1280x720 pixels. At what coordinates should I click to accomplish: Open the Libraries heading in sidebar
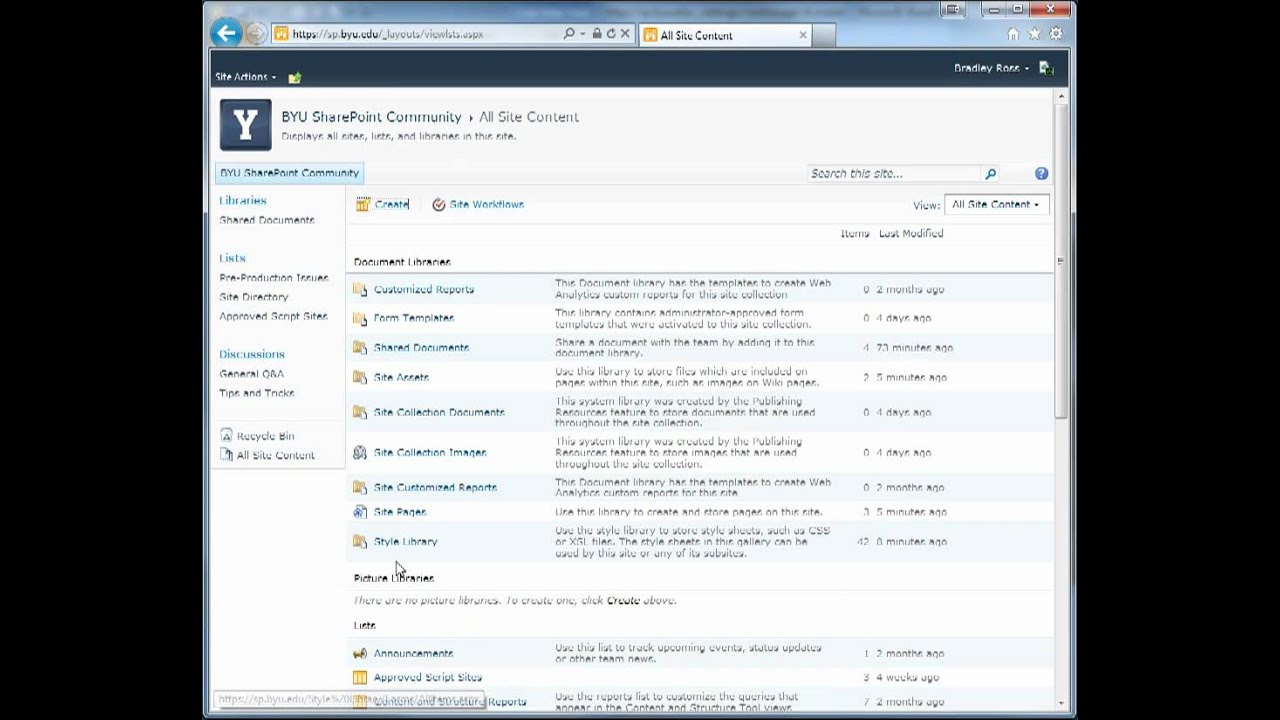pyautogui.click(x=243, y=201)
